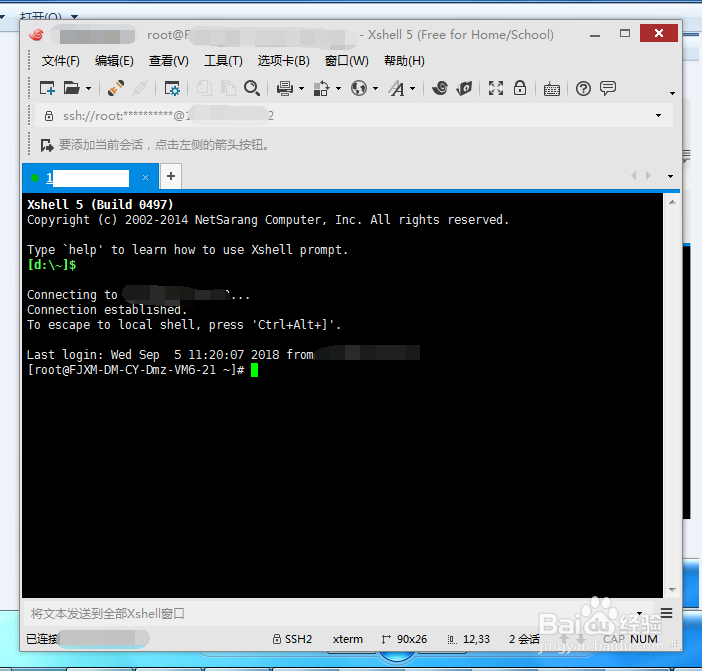This screenshot has height=671, width=702.
Task: Click terminal scrollbar down arrow
Action: 672,590
